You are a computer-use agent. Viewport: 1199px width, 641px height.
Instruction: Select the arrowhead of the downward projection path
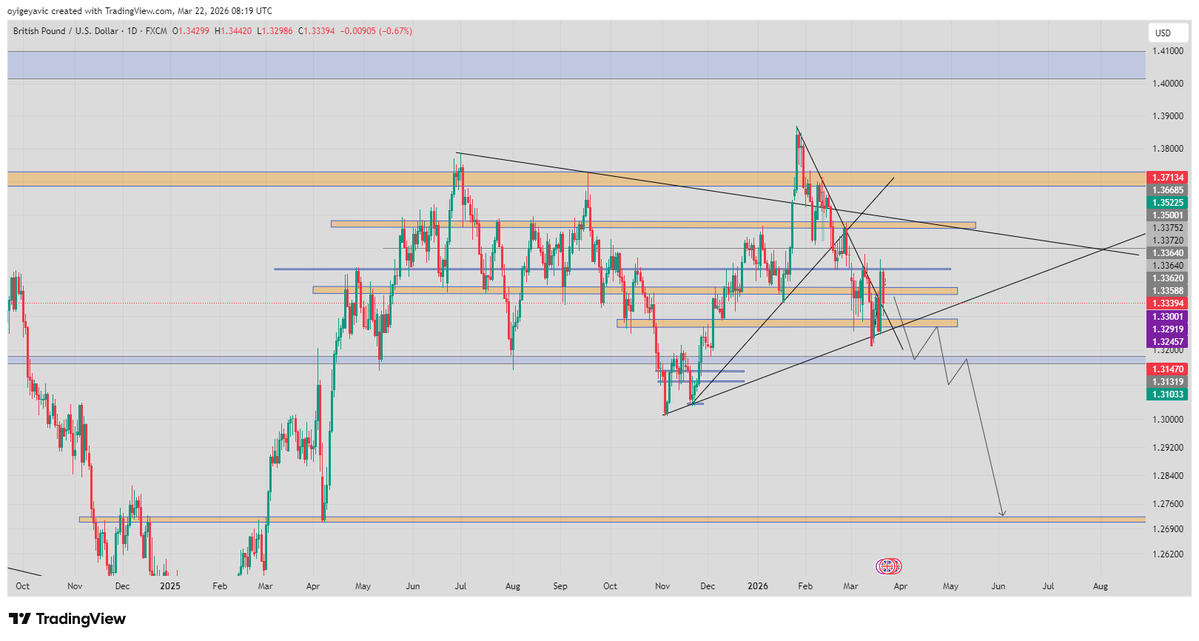tap(1002, 512)
